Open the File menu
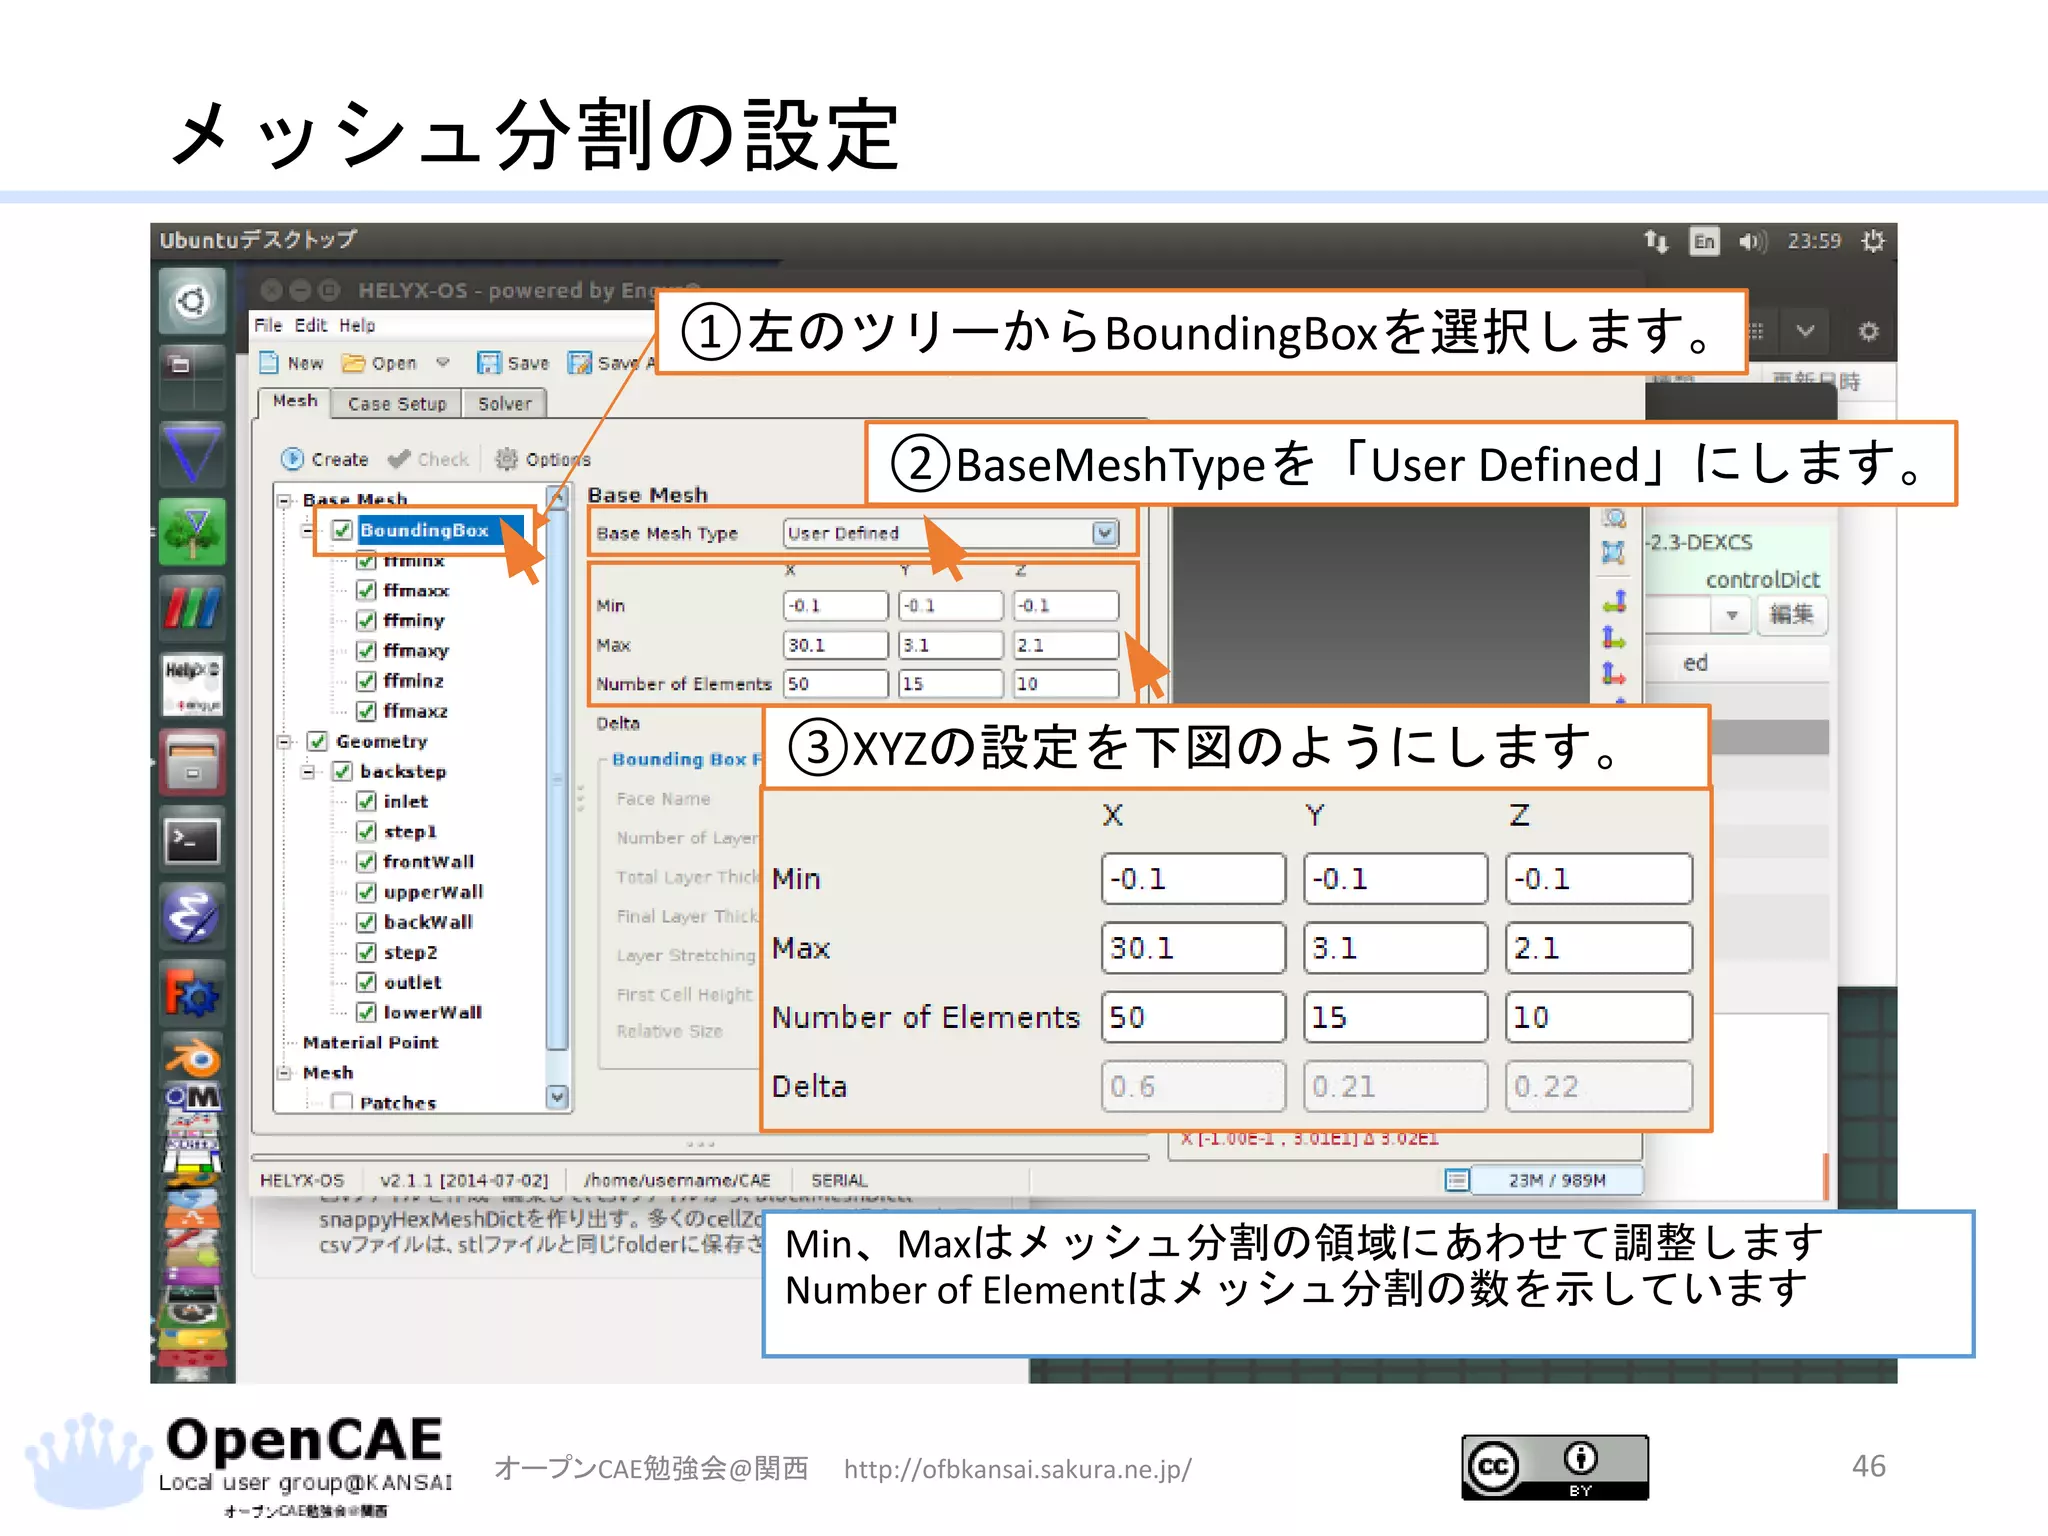 coord(268,325)
